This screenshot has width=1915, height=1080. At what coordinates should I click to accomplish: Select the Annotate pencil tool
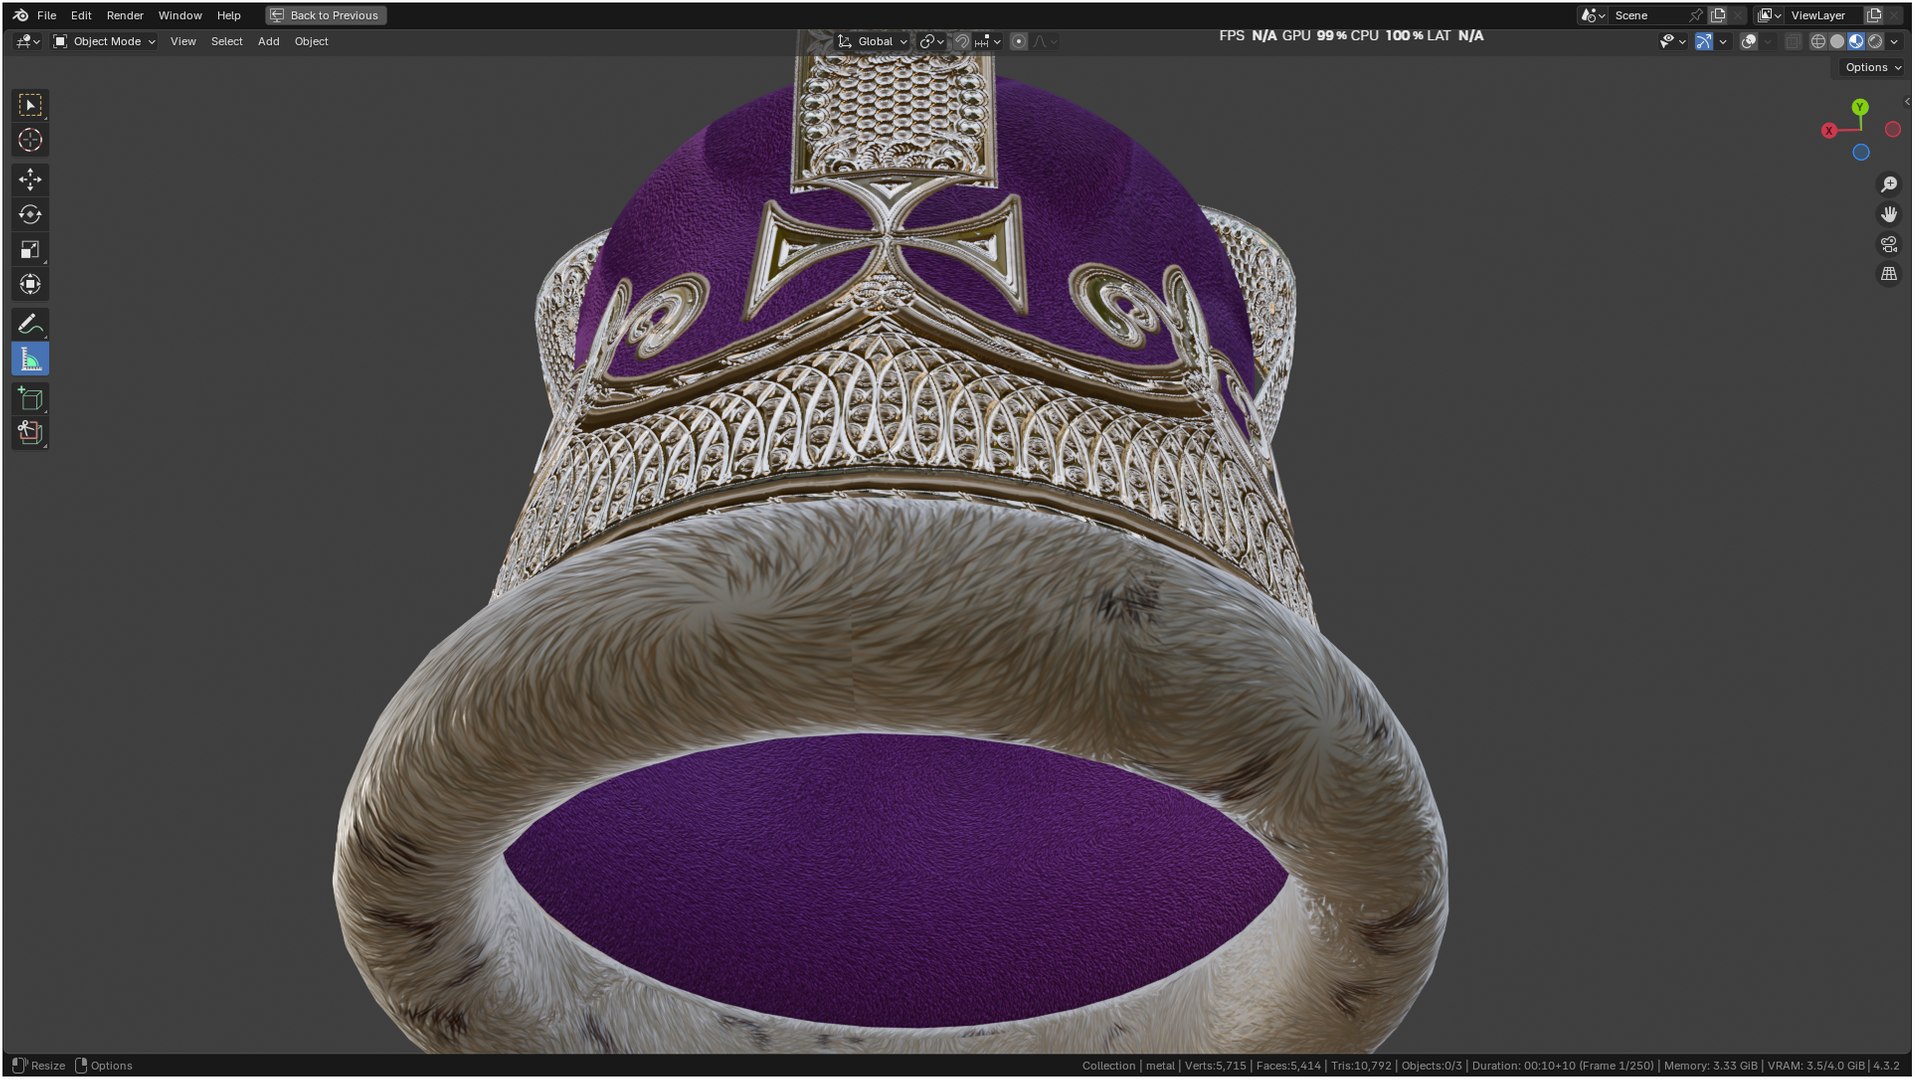[x=30, y=324]
